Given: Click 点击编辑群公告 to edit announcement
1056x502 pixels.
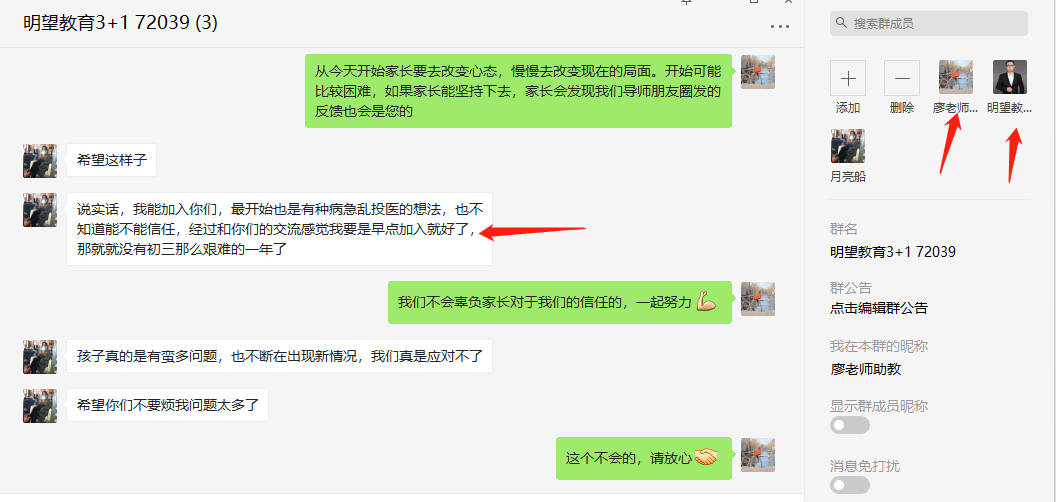Looking at the screenshot, I should click(879, 309).
